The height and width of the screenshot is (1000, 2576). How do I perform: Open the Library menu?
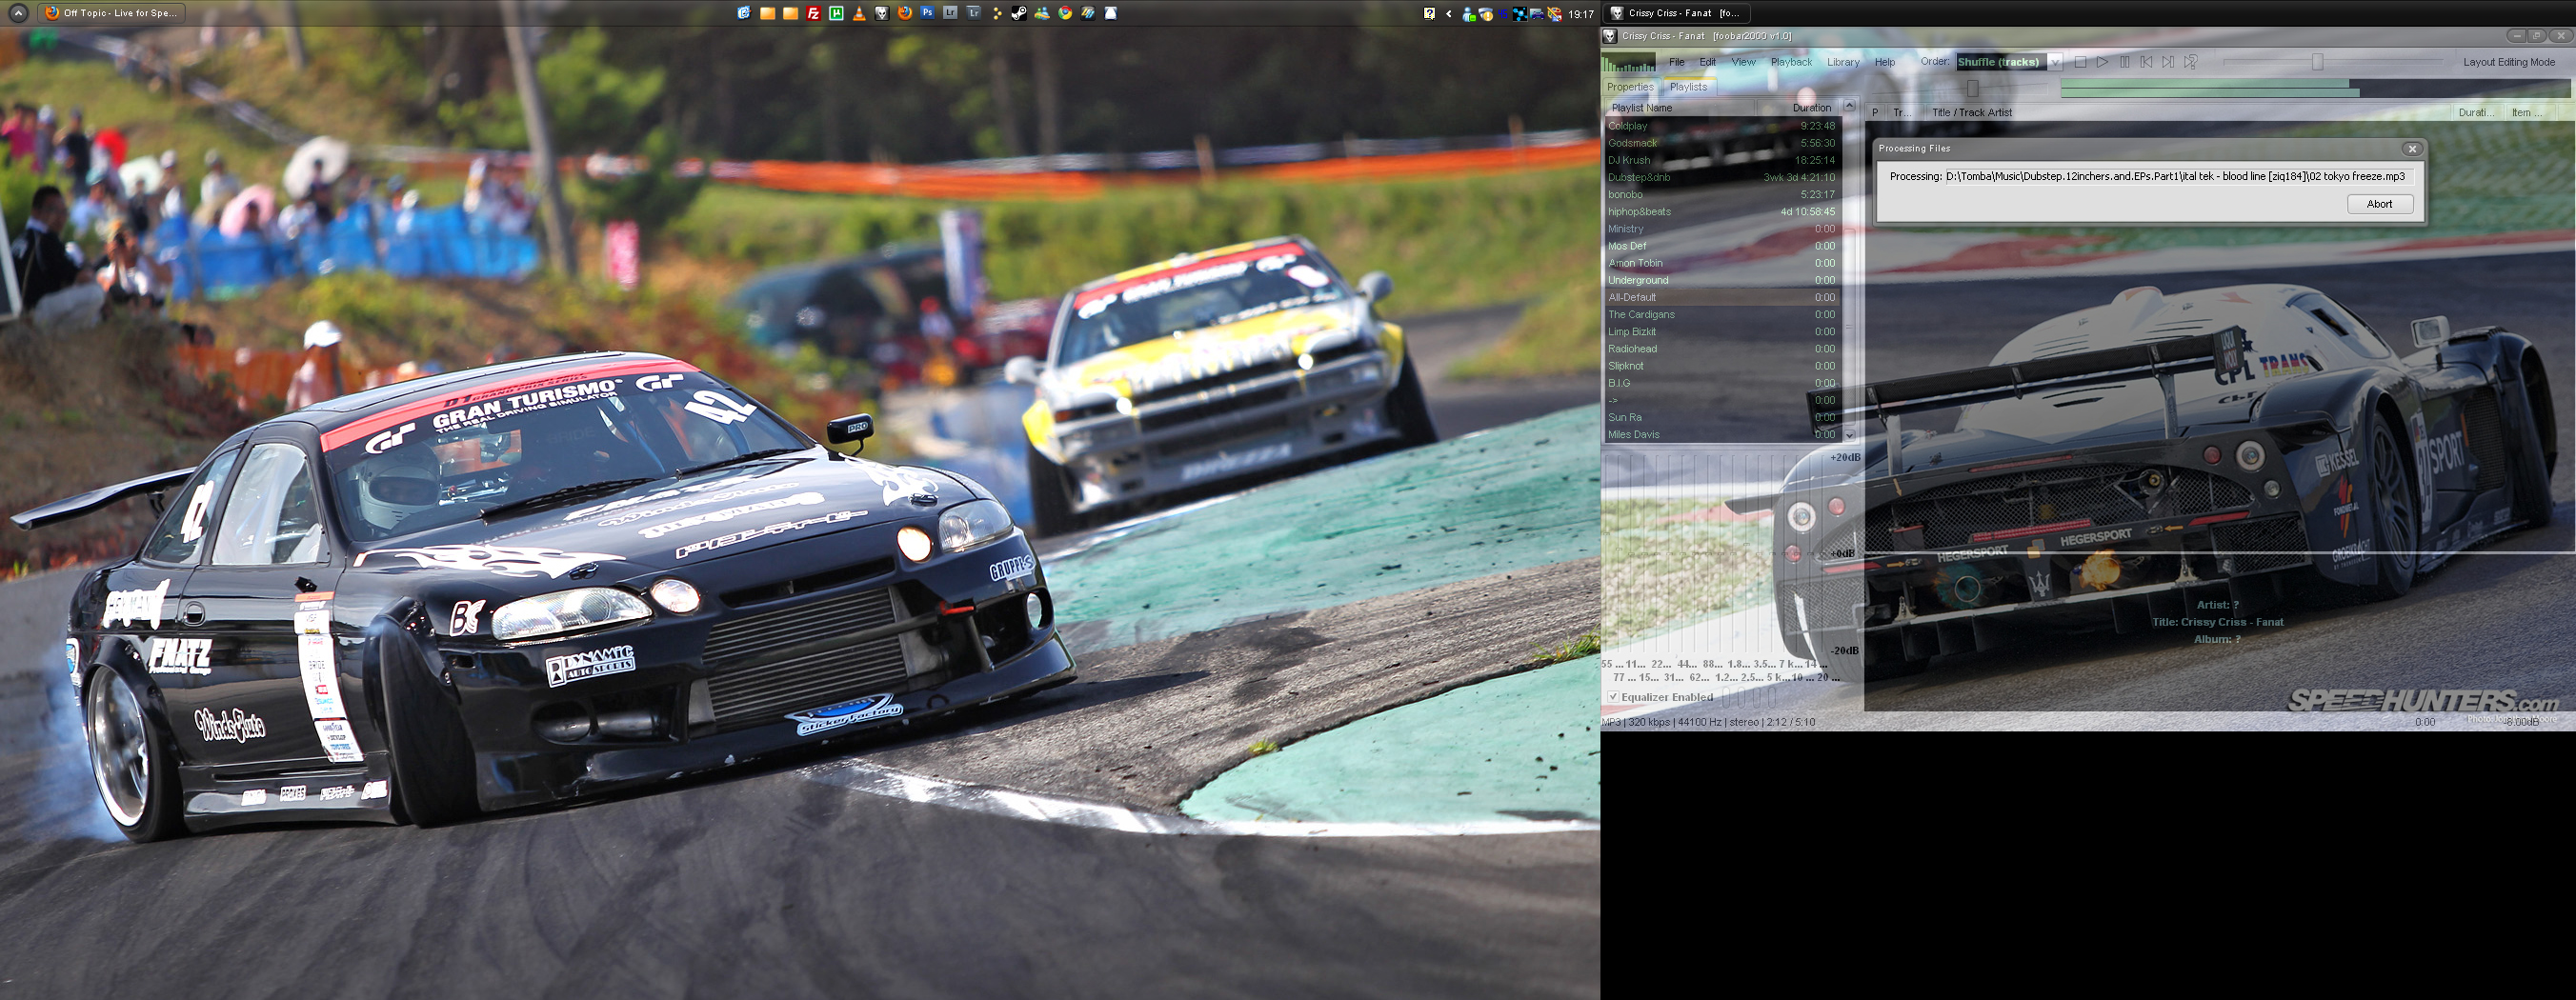point(1843,62)
